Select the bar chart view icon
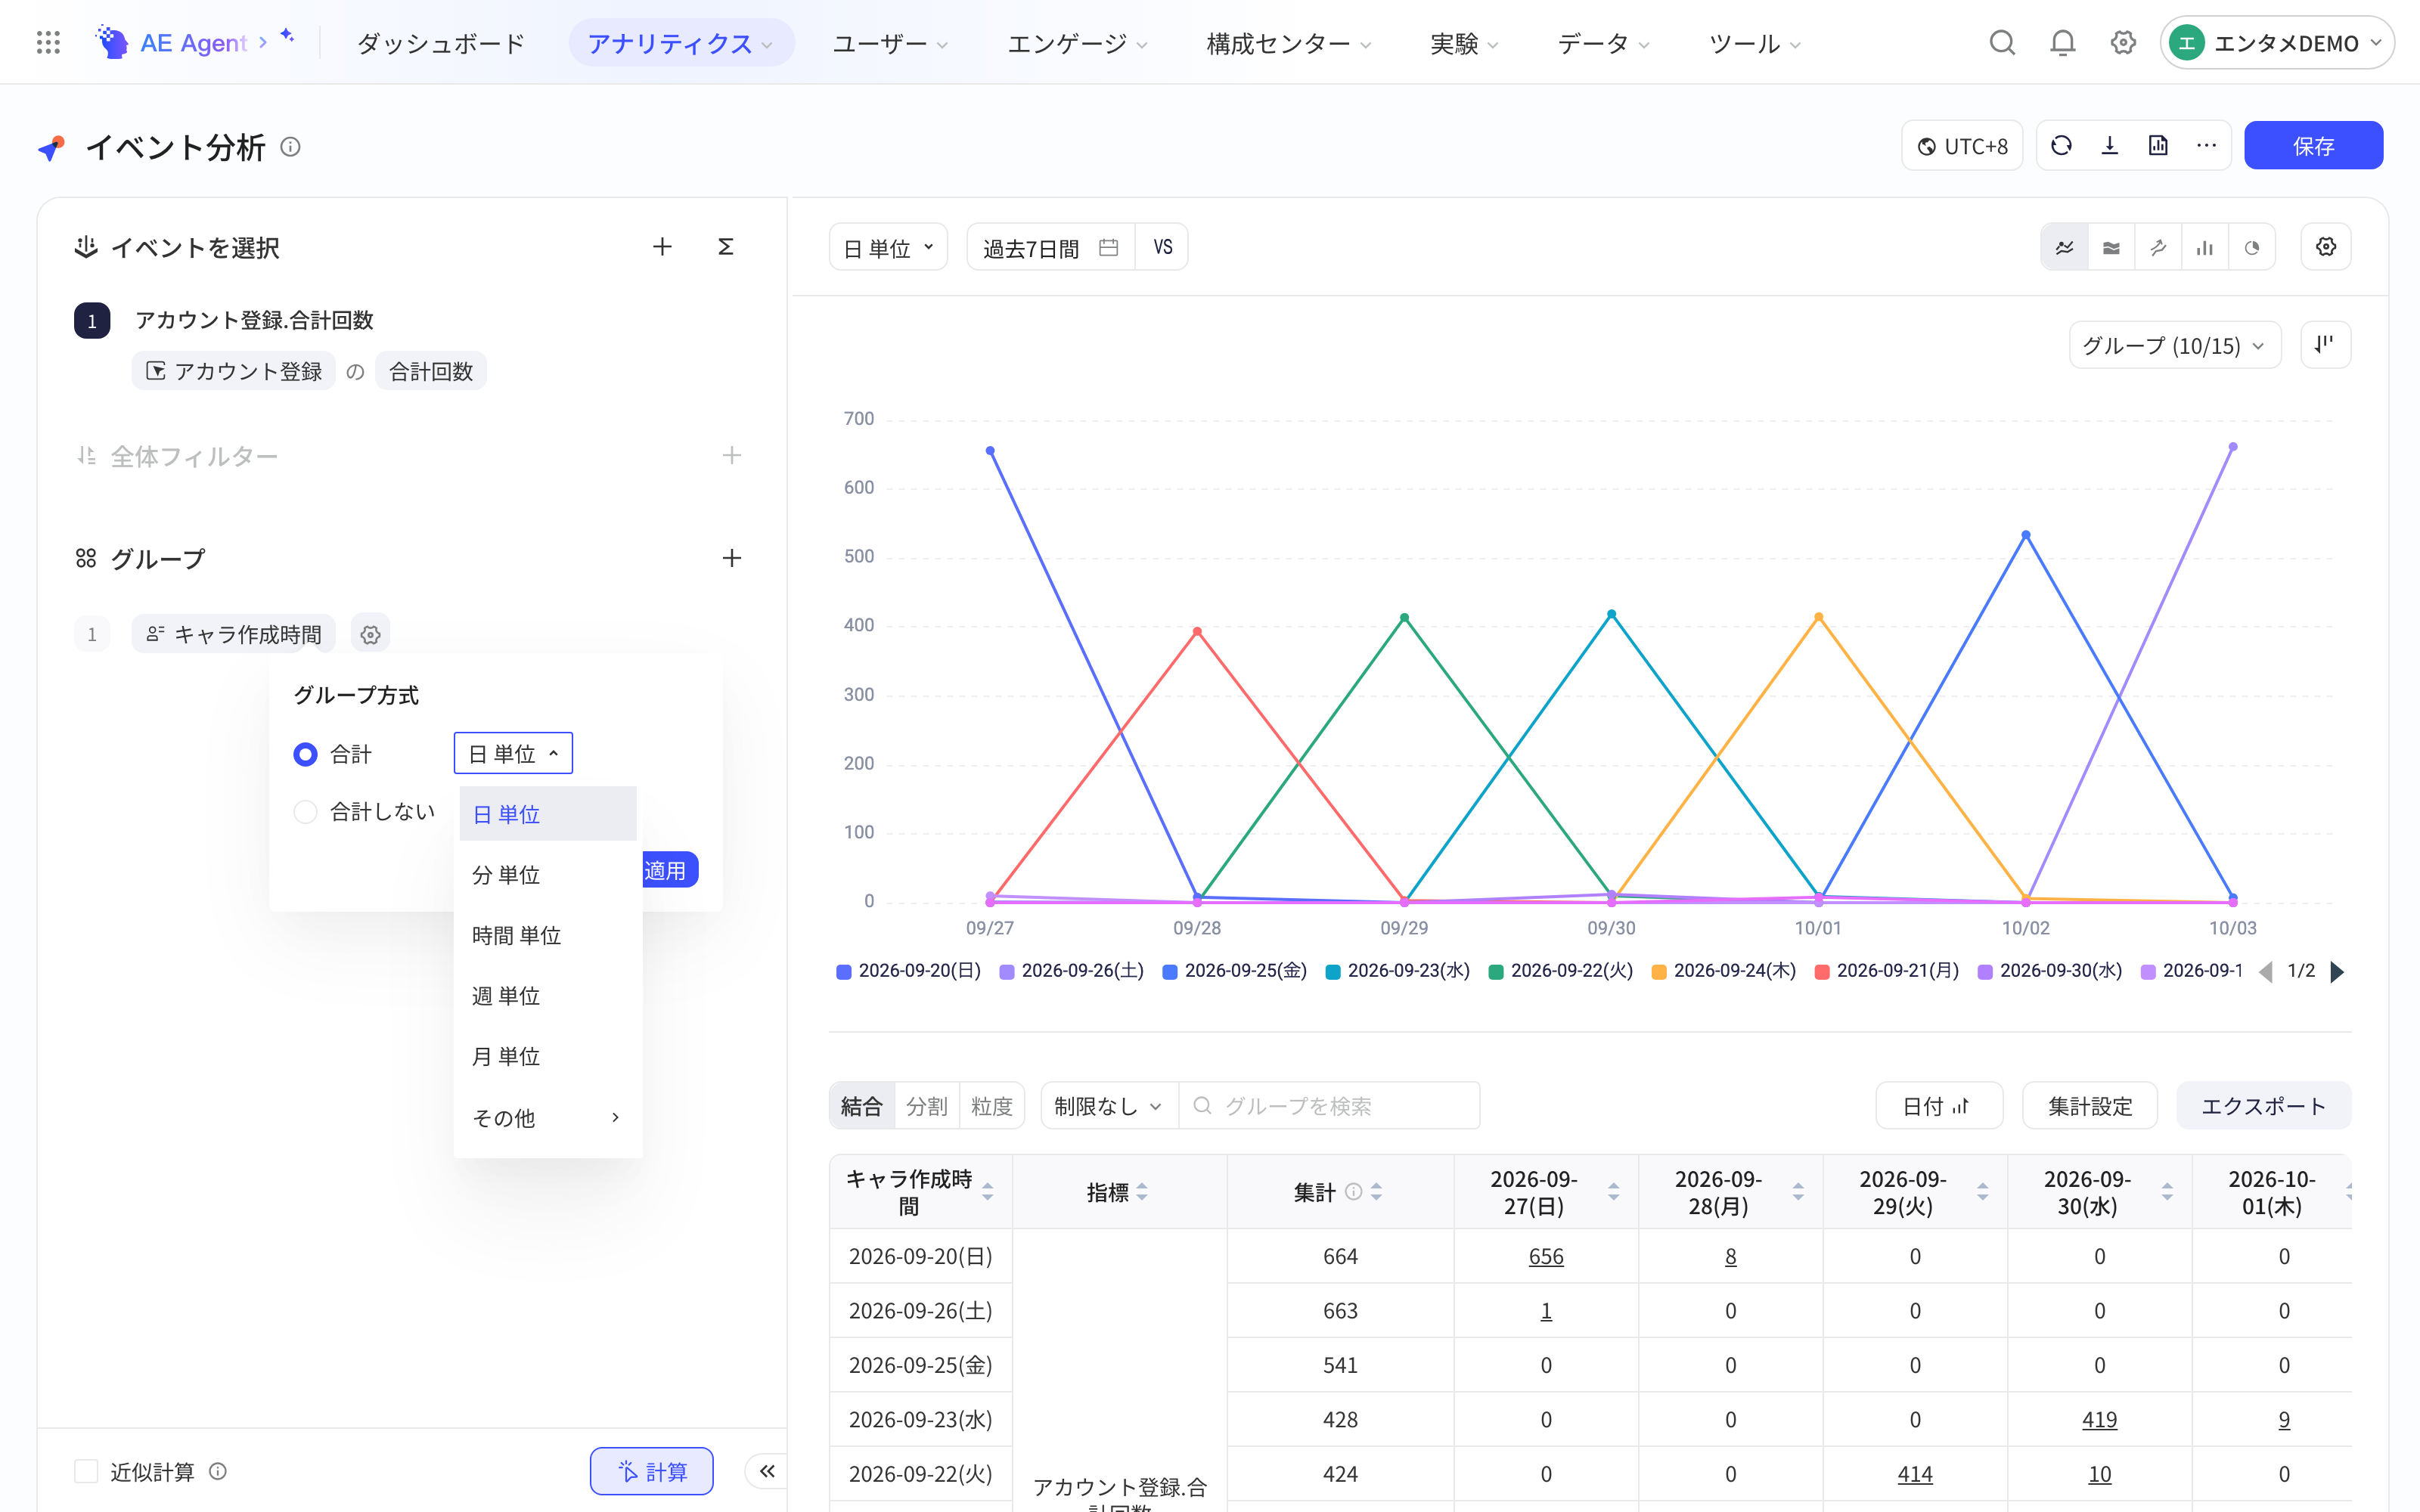This screenshot has height=1512, width=2420. (x=2204, y=247)
